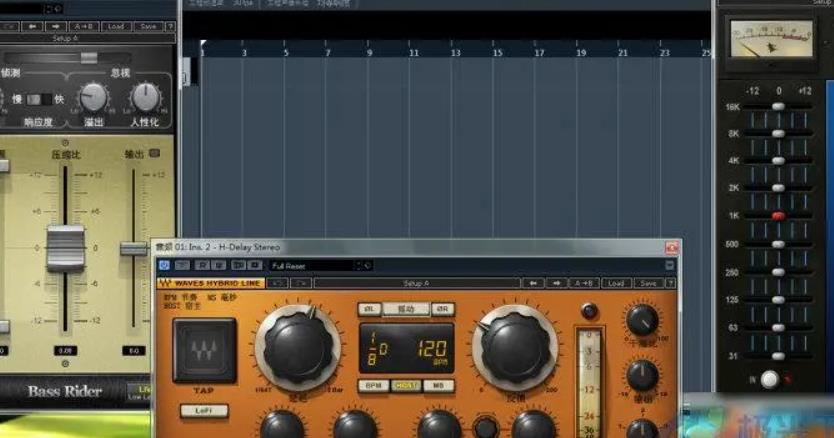Open the Setup A menu in H-Delay

[x=416, y=283]
